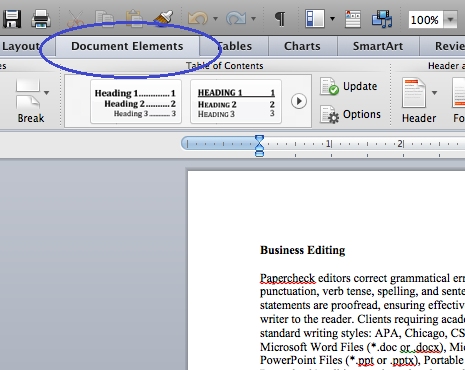Open Table of Contents Options

pos(350,114)
